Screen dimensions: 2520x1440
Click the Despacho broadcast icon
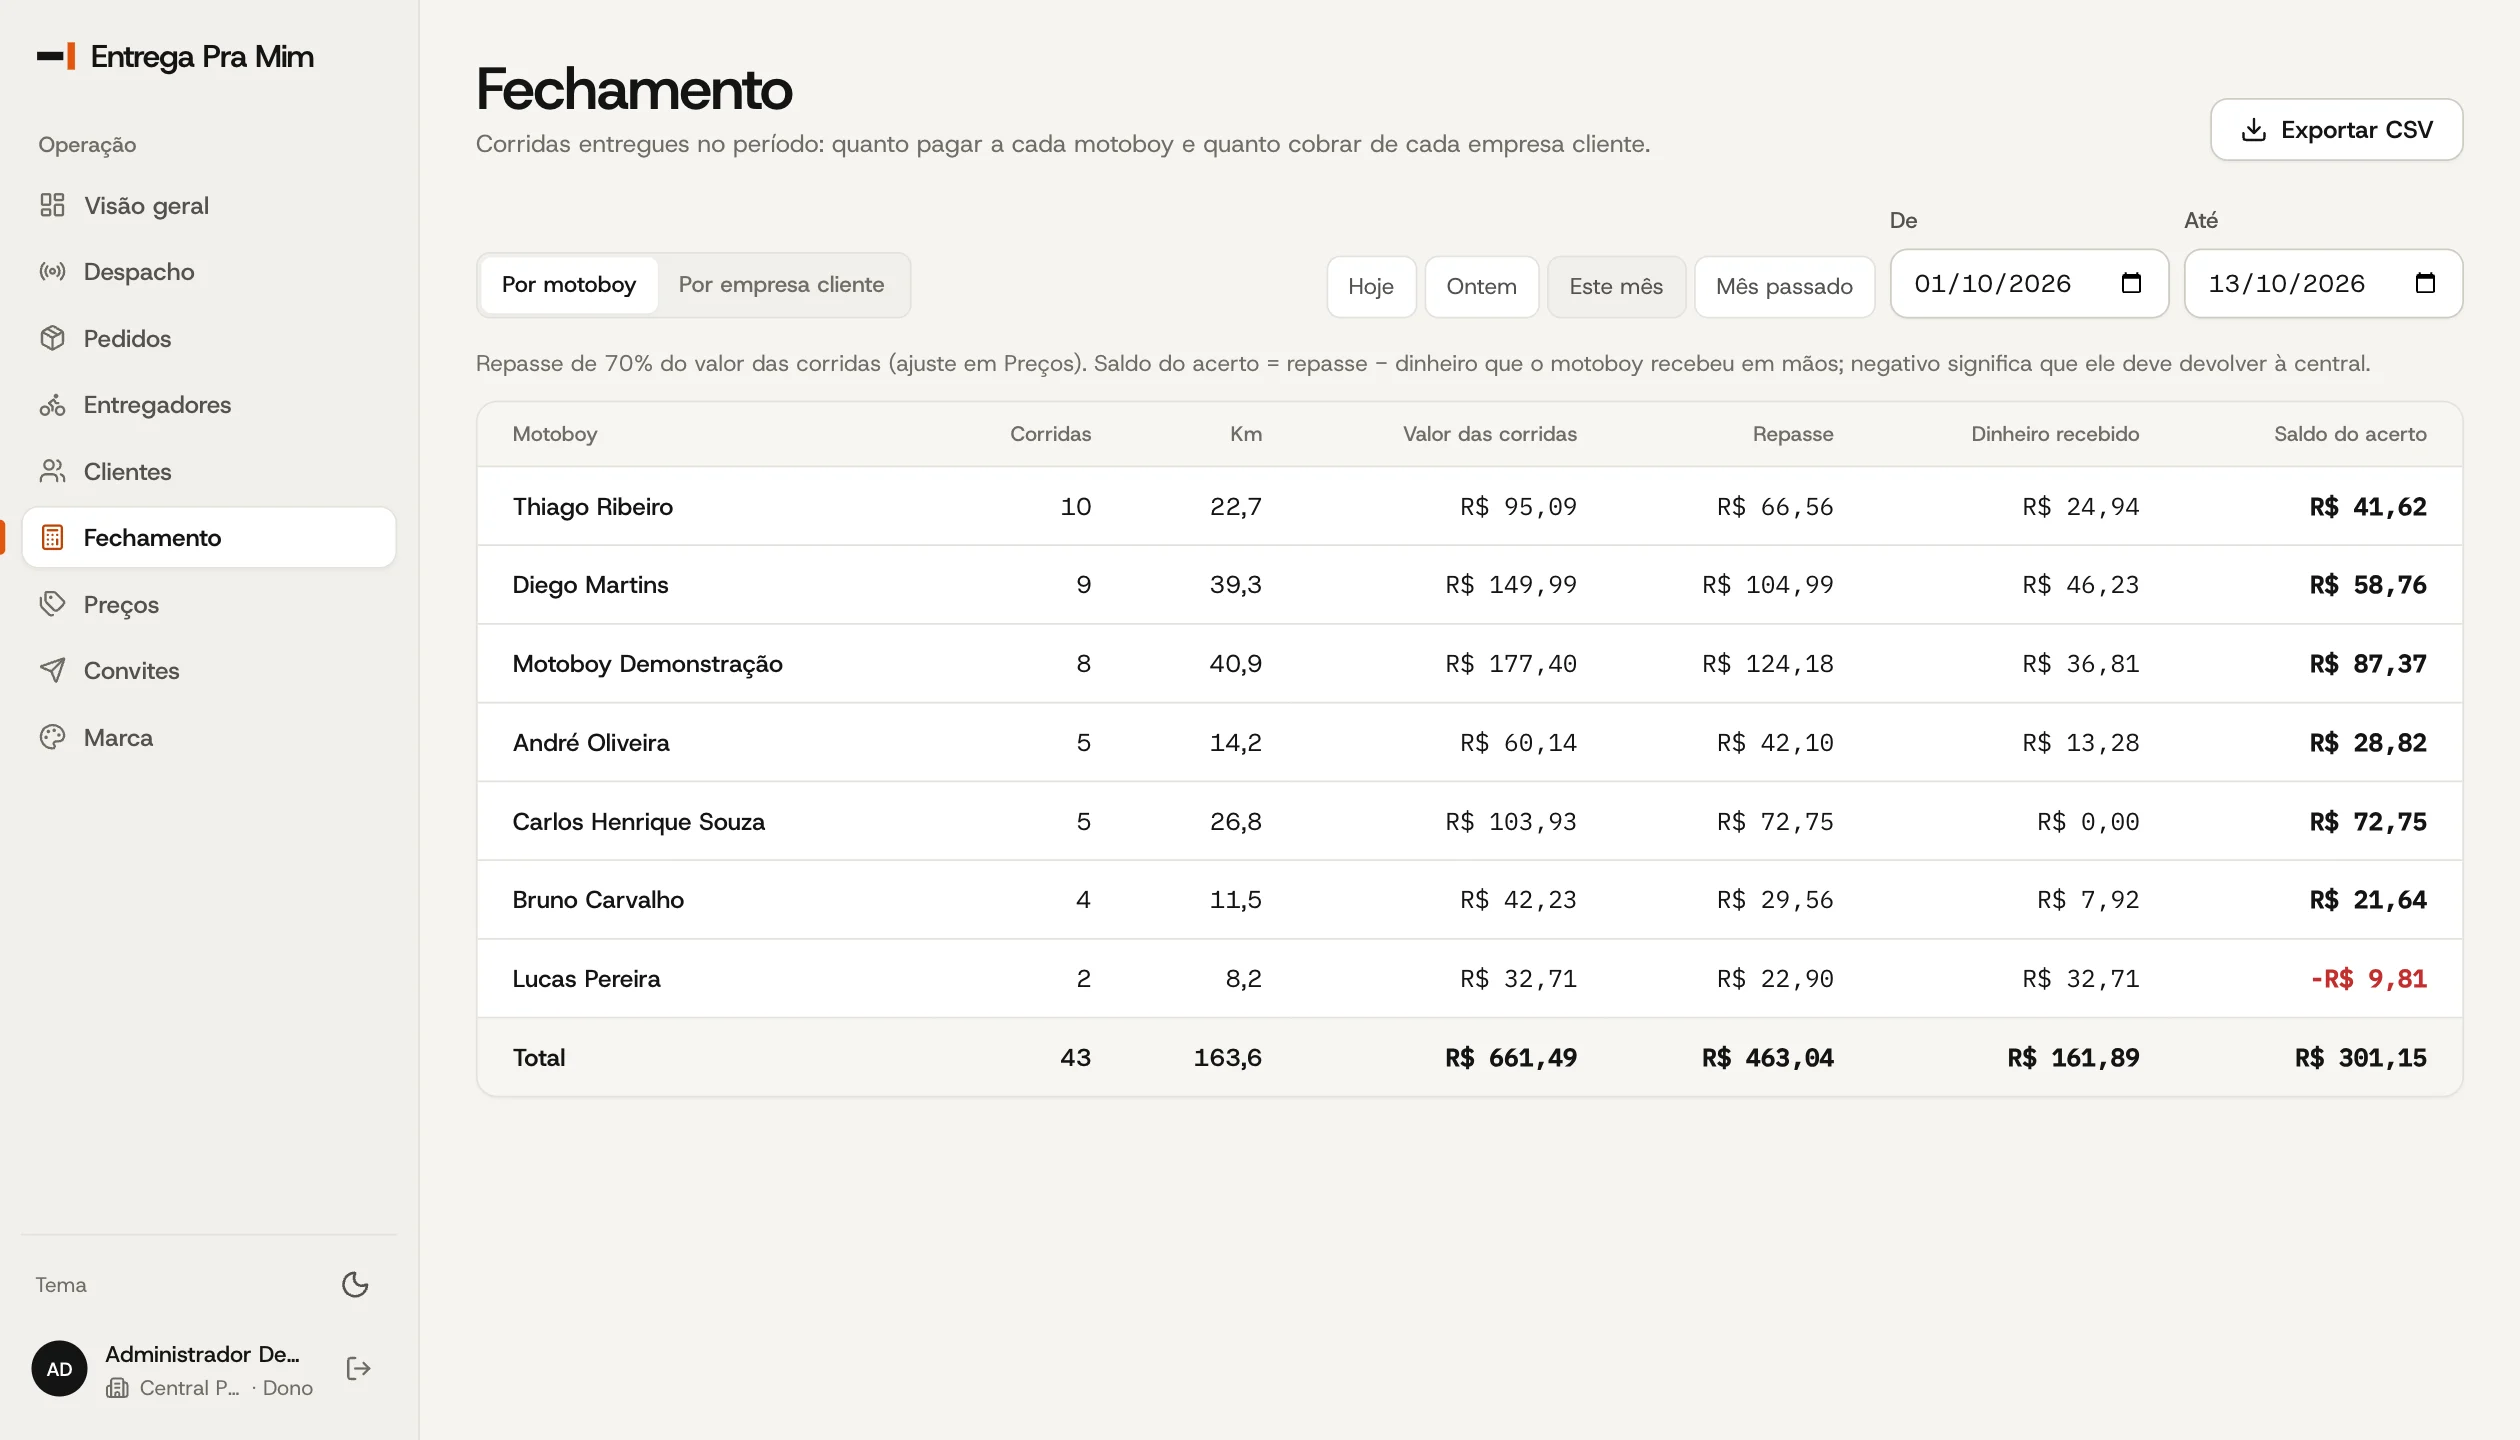pos(52,271)
